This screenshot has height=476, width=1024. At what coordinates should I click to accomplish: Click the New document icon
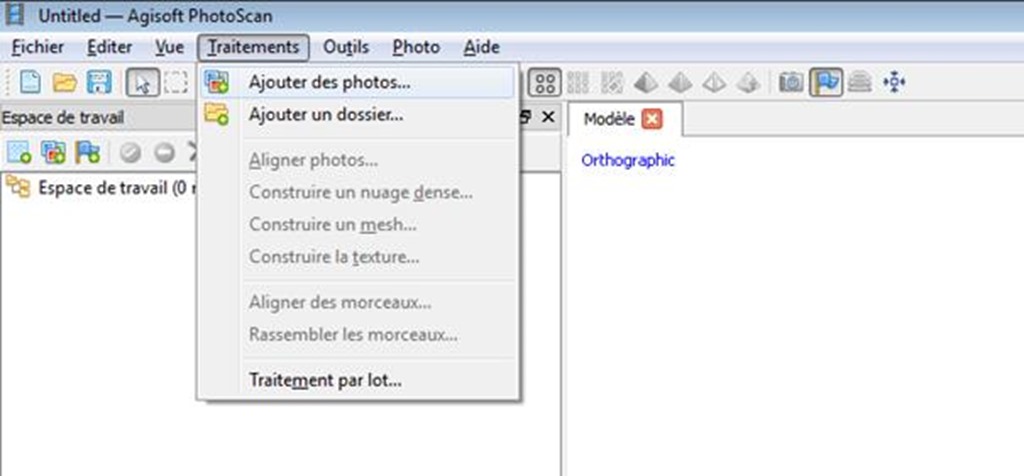pos(30,82)
